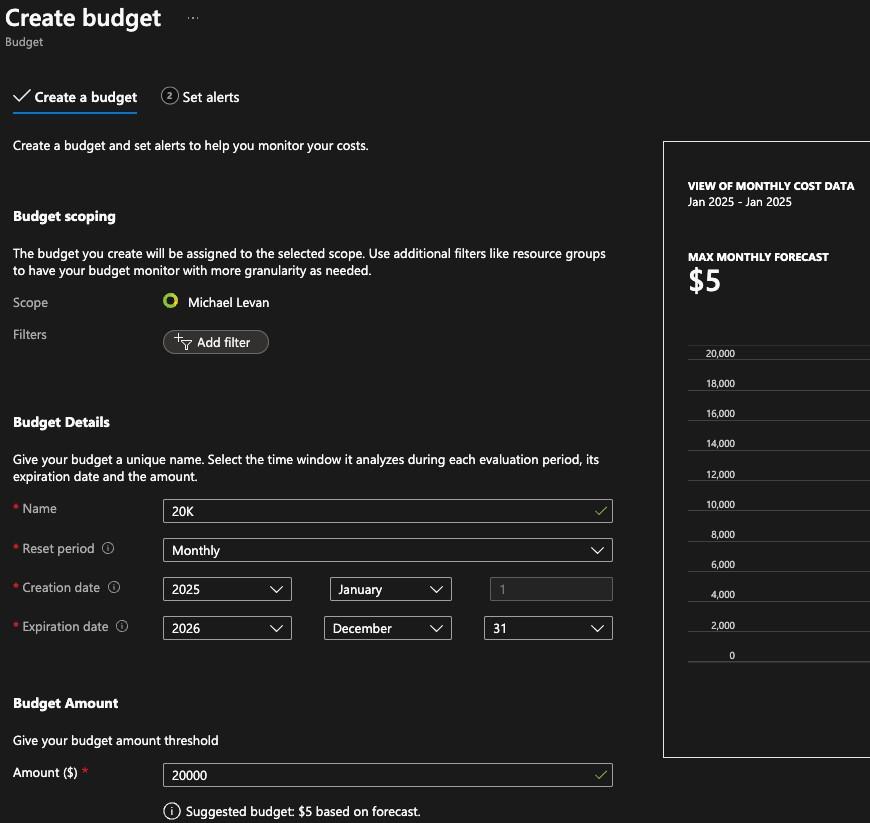This screenshot has width=870, height=823.
Task: Click the Add filter button
Action: tap(216, 342)
